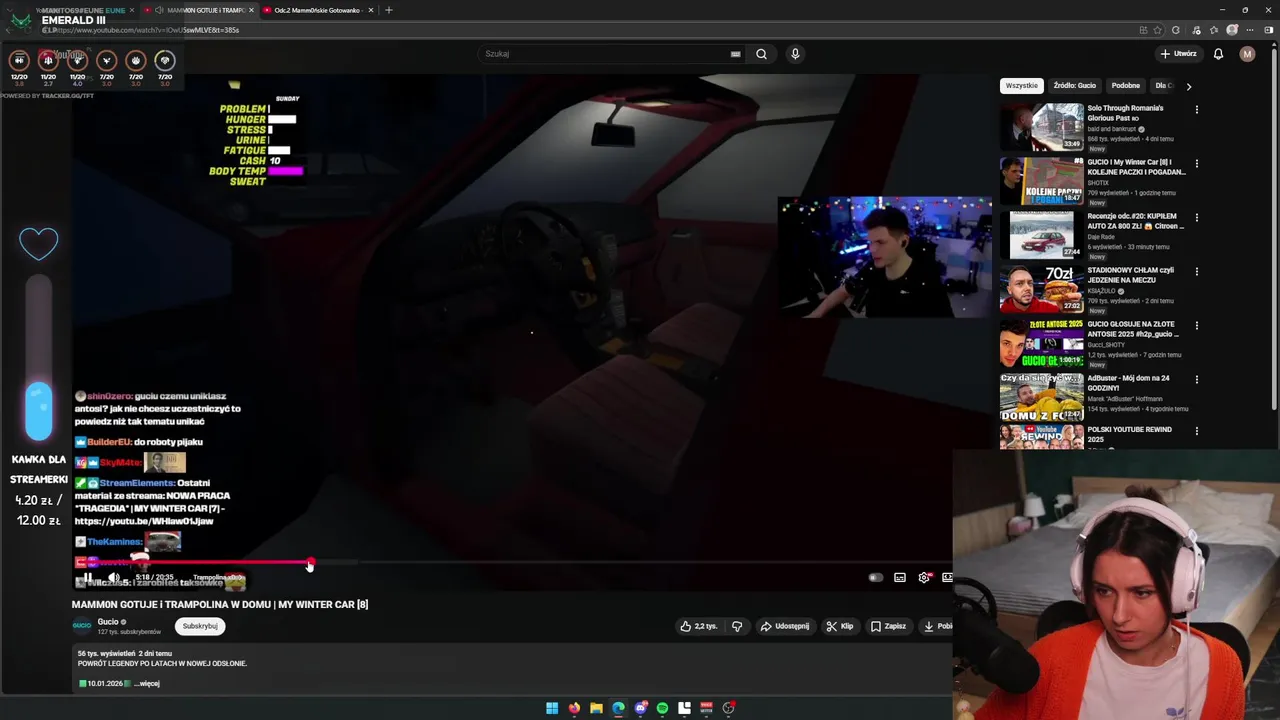Open Discord from the taskbar
The height and width of the screenshot is (720, 1280).
640,708
